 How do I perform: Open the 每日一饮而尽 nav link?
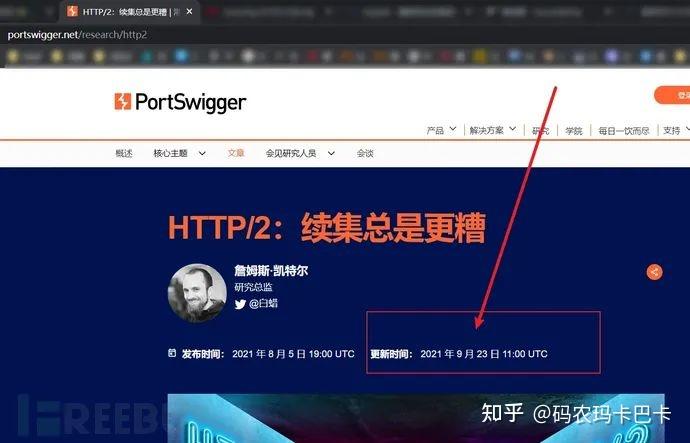[624, 131]
